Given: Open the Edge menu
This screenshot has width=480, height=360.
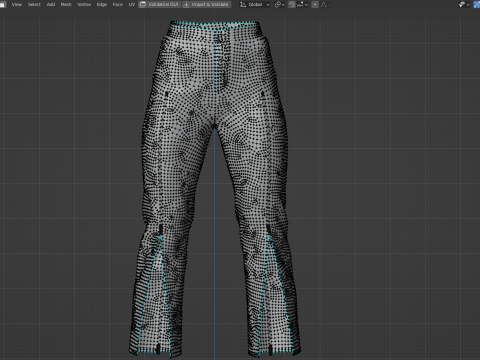Looking at the screenshot, I should (102, 4).
